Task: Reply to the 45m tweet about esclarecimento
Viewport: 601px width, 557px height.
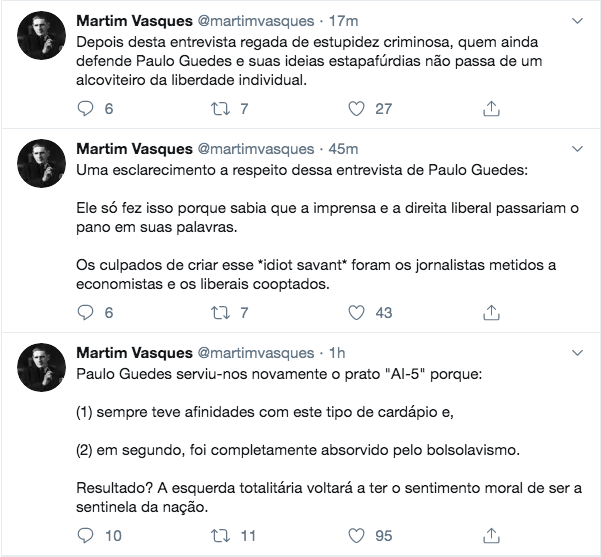Action: (85, 312)
